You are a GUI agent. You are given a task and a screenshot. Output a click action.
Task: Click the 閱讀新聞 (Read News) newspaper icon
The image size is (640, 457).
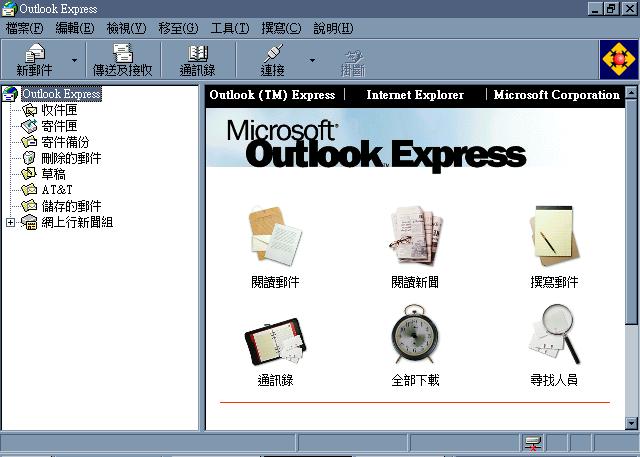point(416,235)
